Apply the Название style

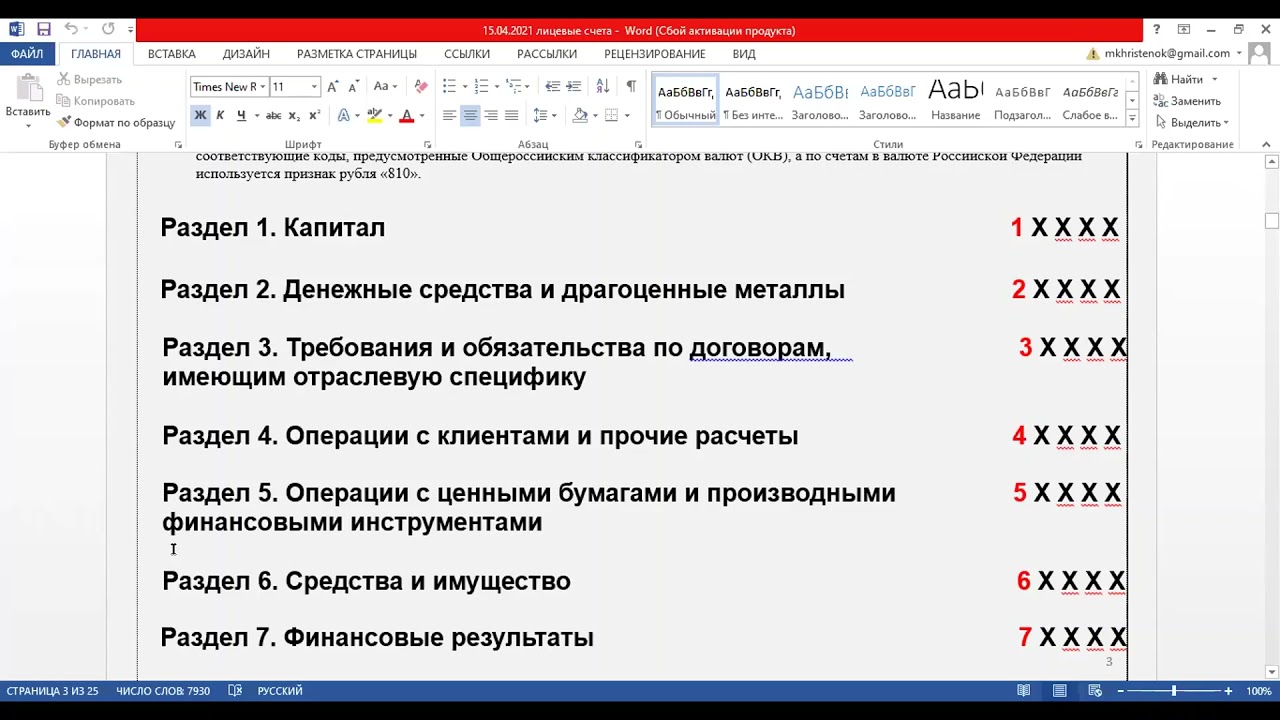[956, 101]
